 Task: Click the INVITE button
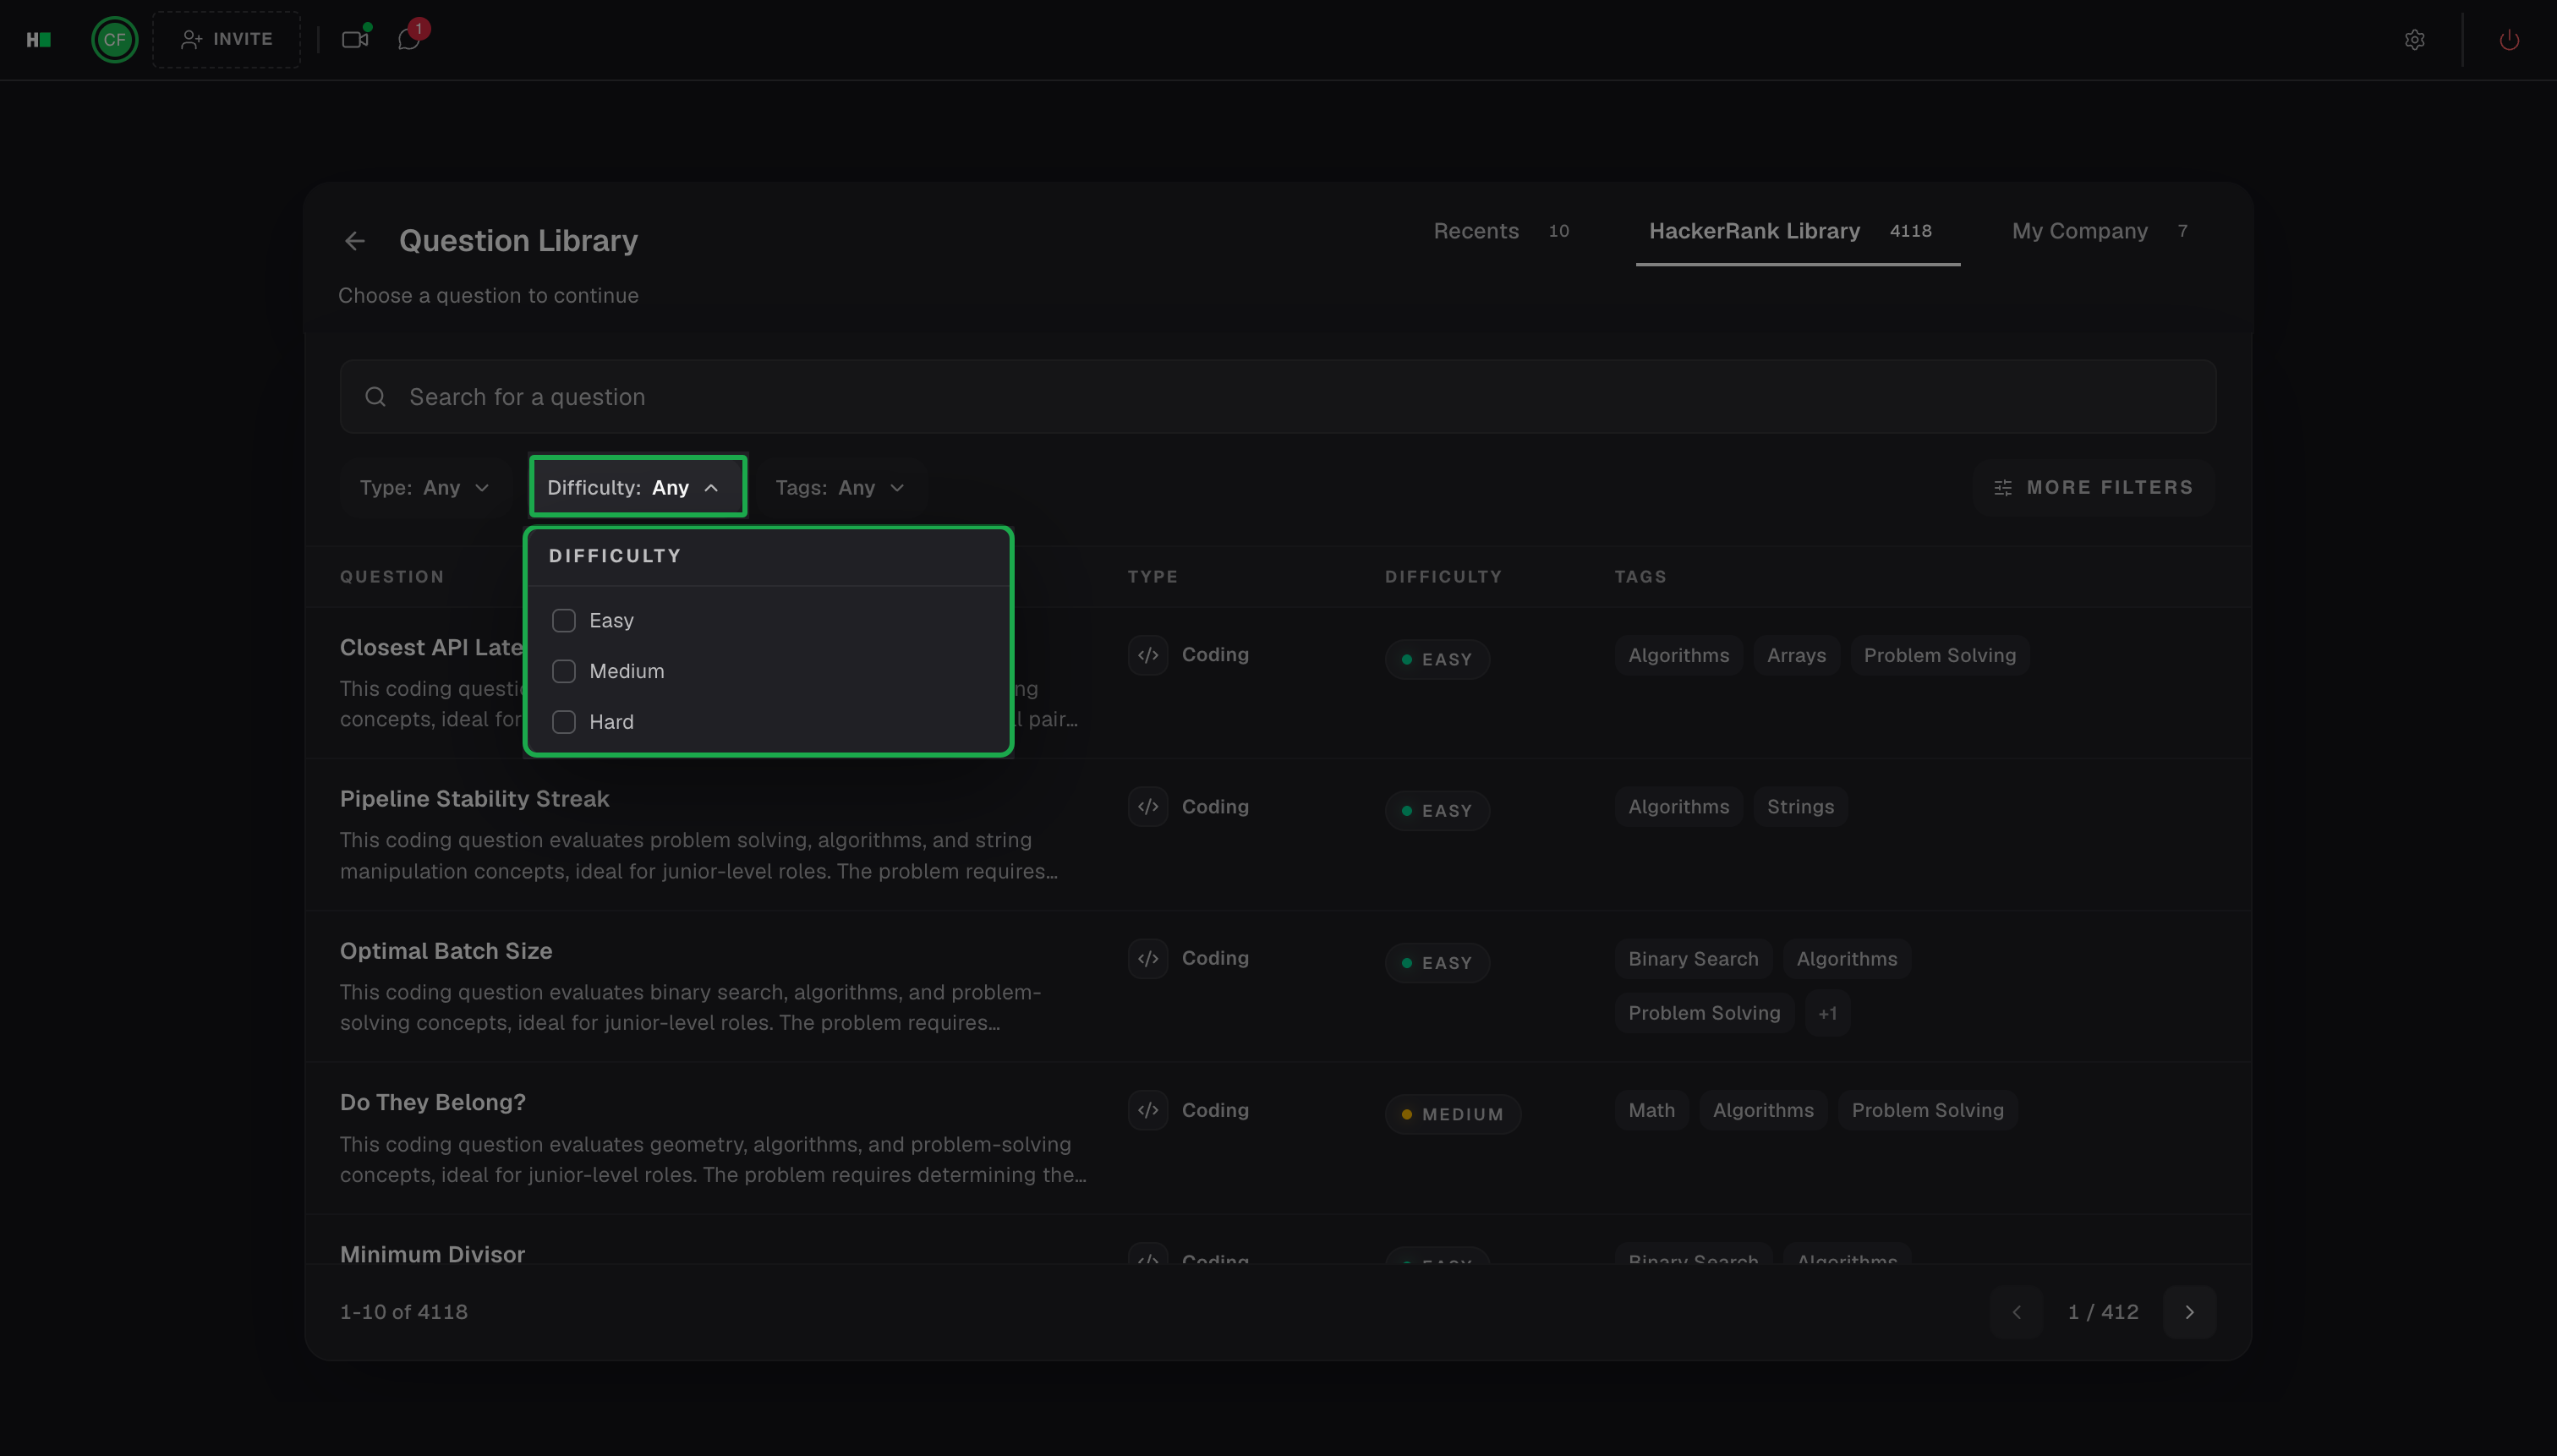click(227, 40)
